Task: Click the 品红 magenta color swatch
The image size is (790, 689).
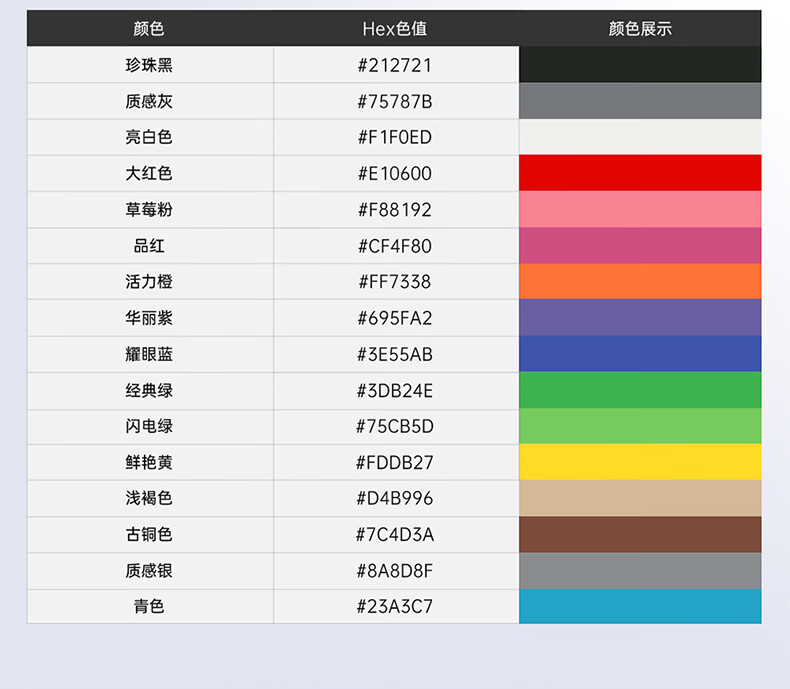Action: 640,245
